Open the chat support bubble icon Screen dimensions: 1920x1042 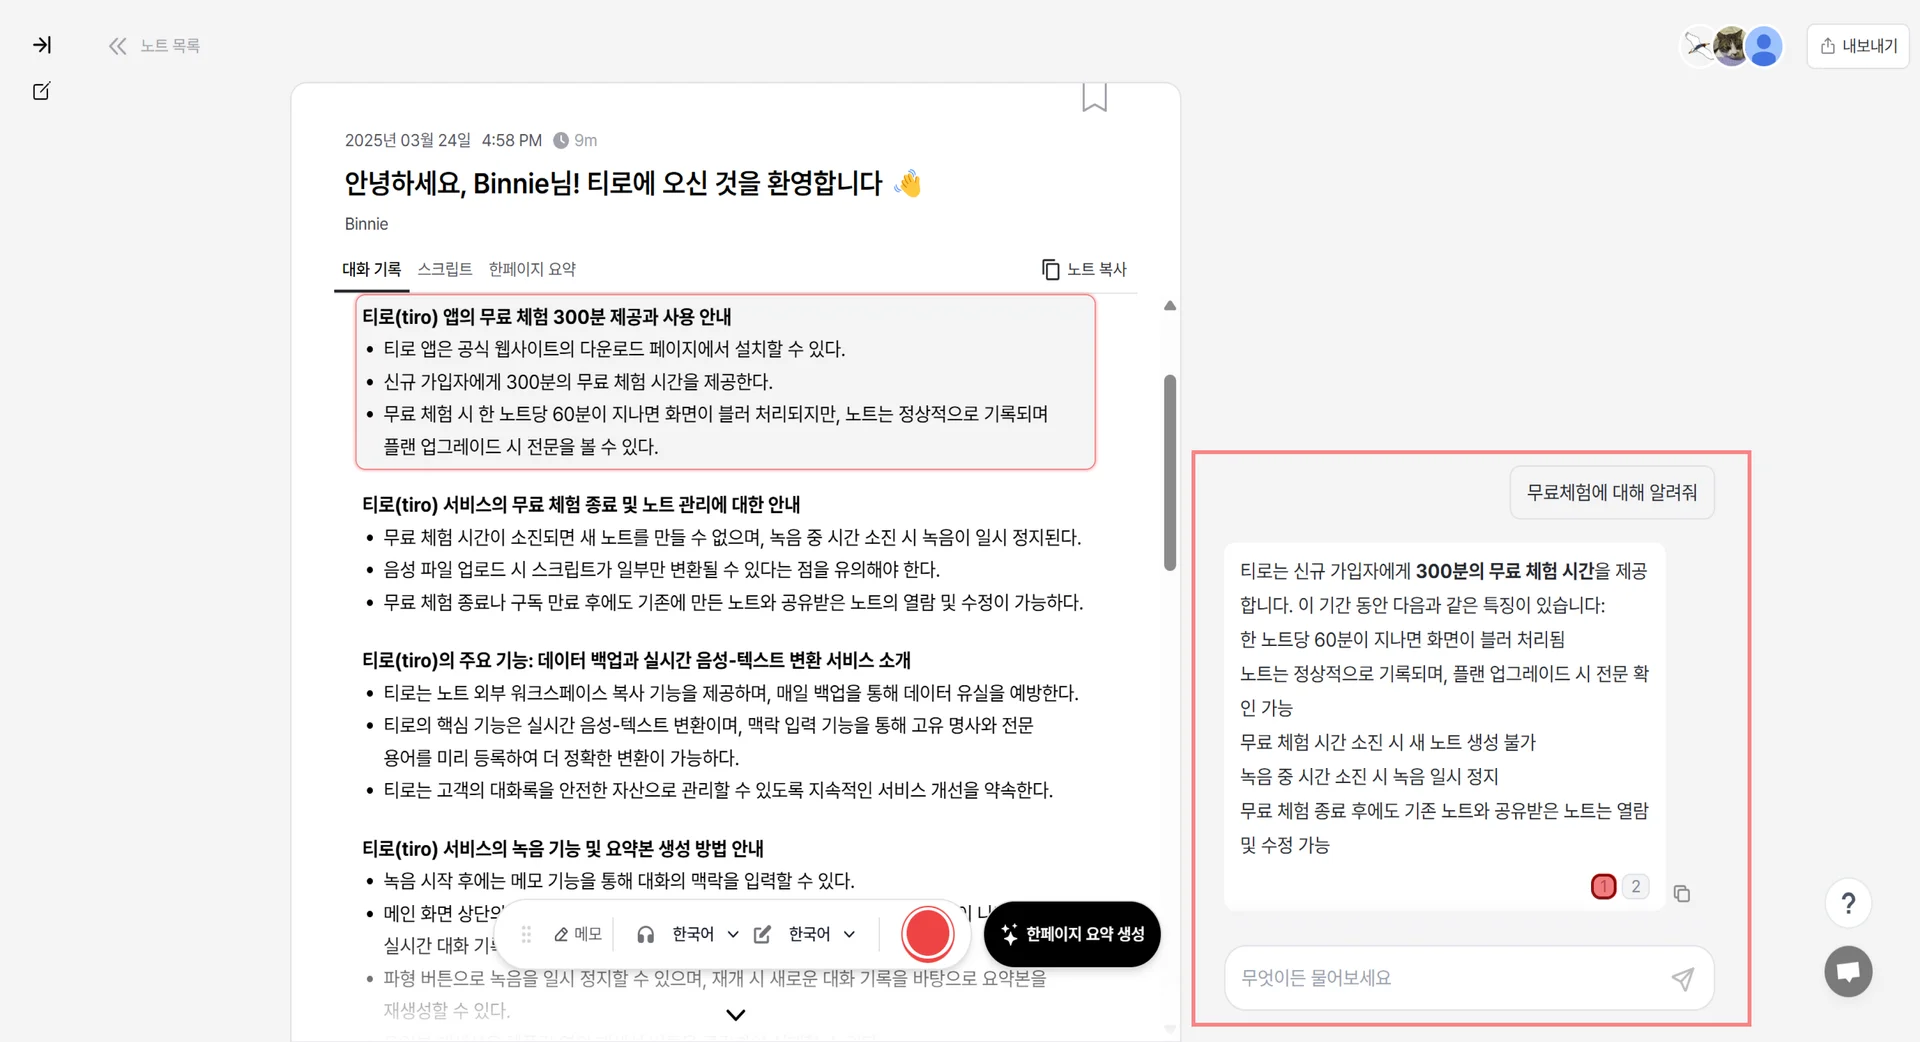click(x=1848, y=971)
